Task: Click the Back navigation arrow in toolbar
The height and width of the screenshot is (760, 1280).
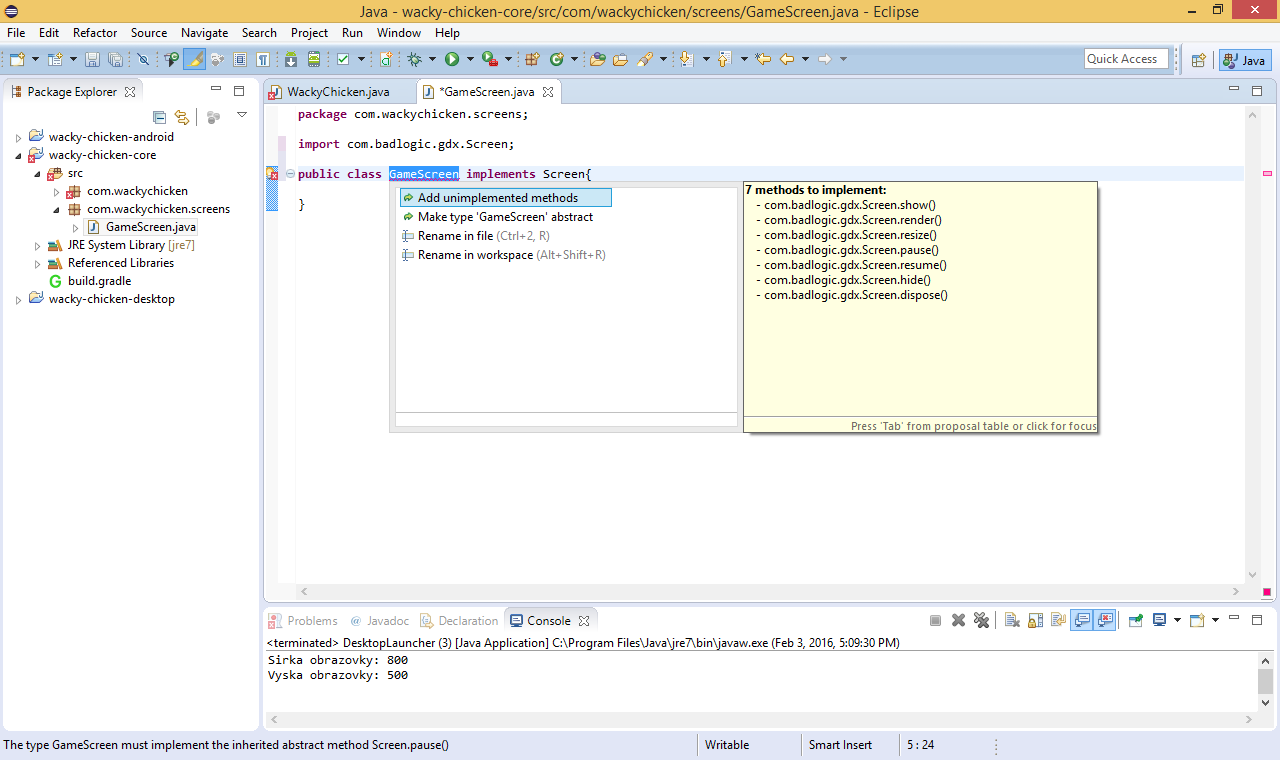Action: (x=787, y=60)
